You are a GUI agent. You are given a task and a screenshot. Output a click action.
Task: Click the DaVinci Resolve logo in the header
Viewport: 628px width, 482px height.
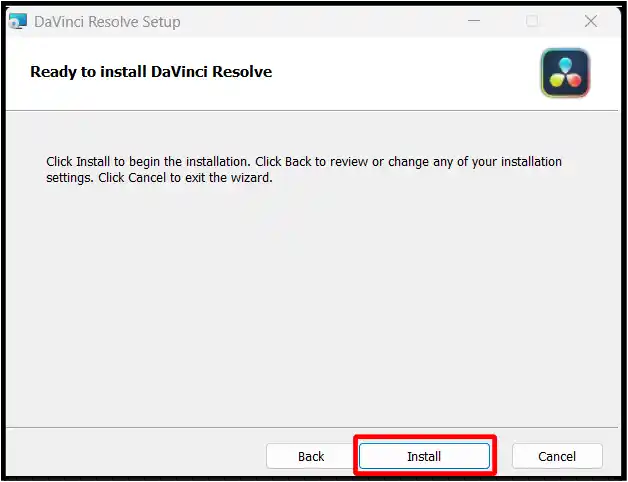[x=565, y=72]
